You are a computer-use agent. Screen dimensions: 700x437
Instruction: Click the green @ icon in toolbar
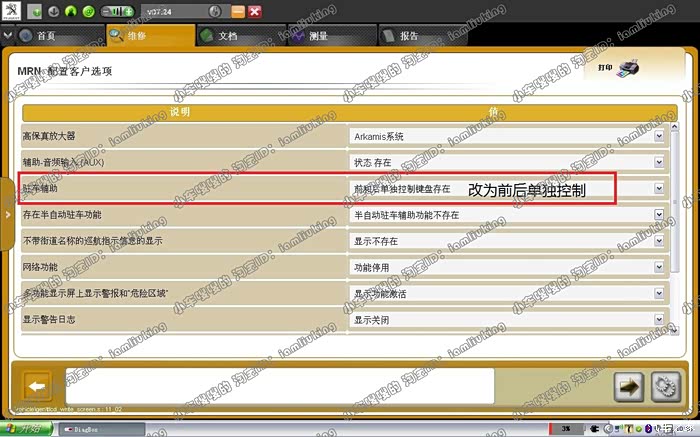[x=88, y=12]
